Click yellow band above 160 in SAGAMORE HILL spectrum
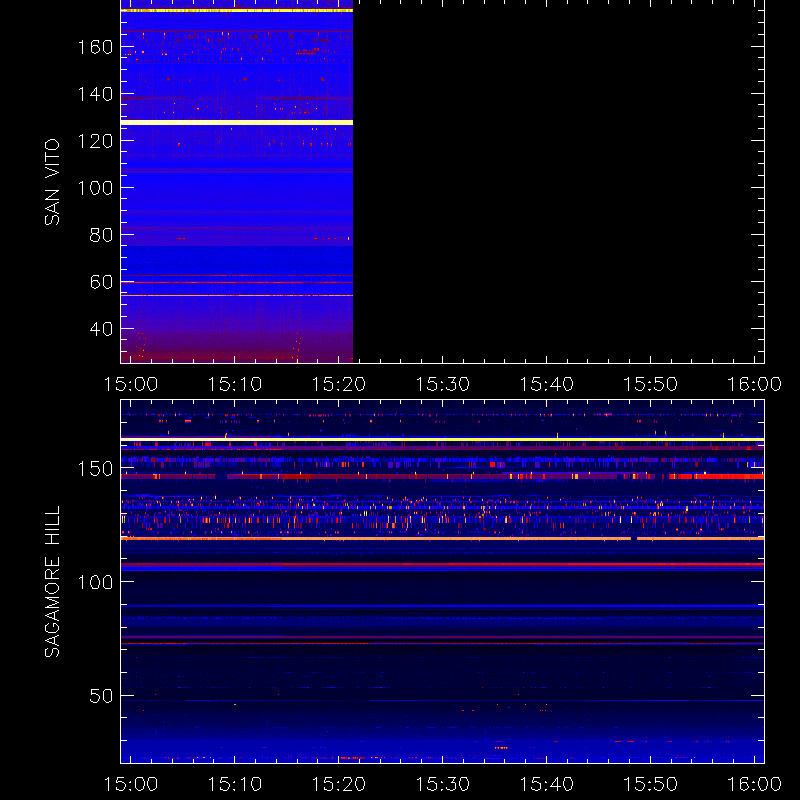The image size is (800, 800). click(x=442, y=439)
